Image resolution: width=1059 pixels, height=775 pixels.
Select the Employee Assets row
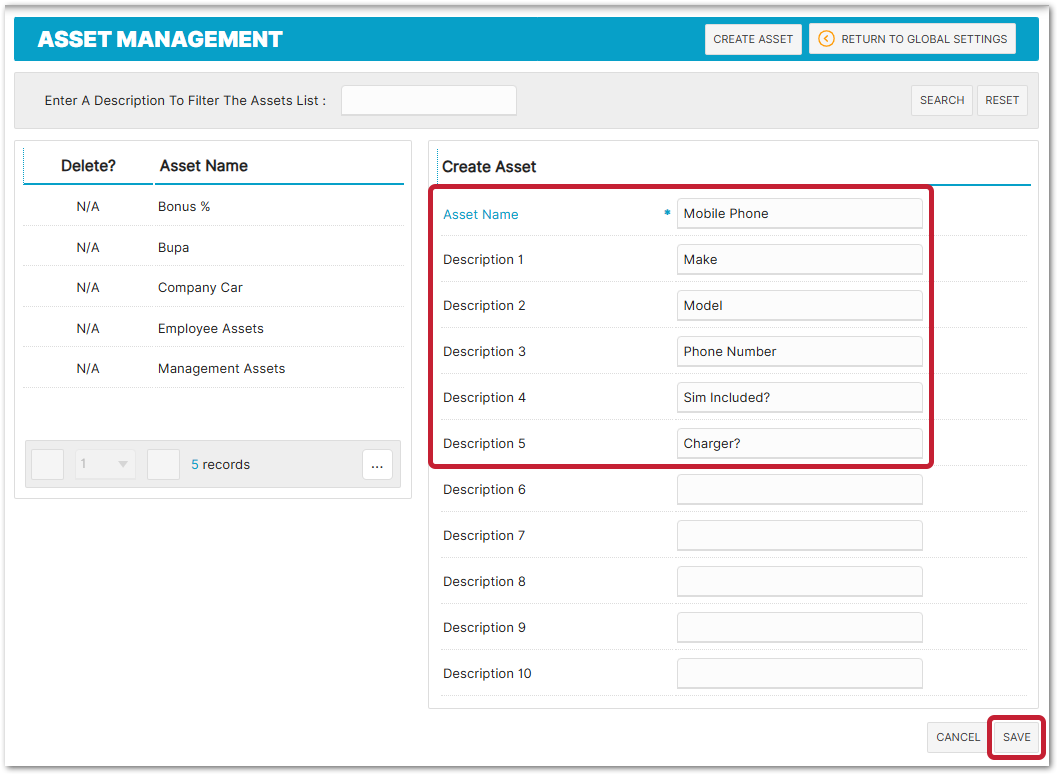[213, 328]
